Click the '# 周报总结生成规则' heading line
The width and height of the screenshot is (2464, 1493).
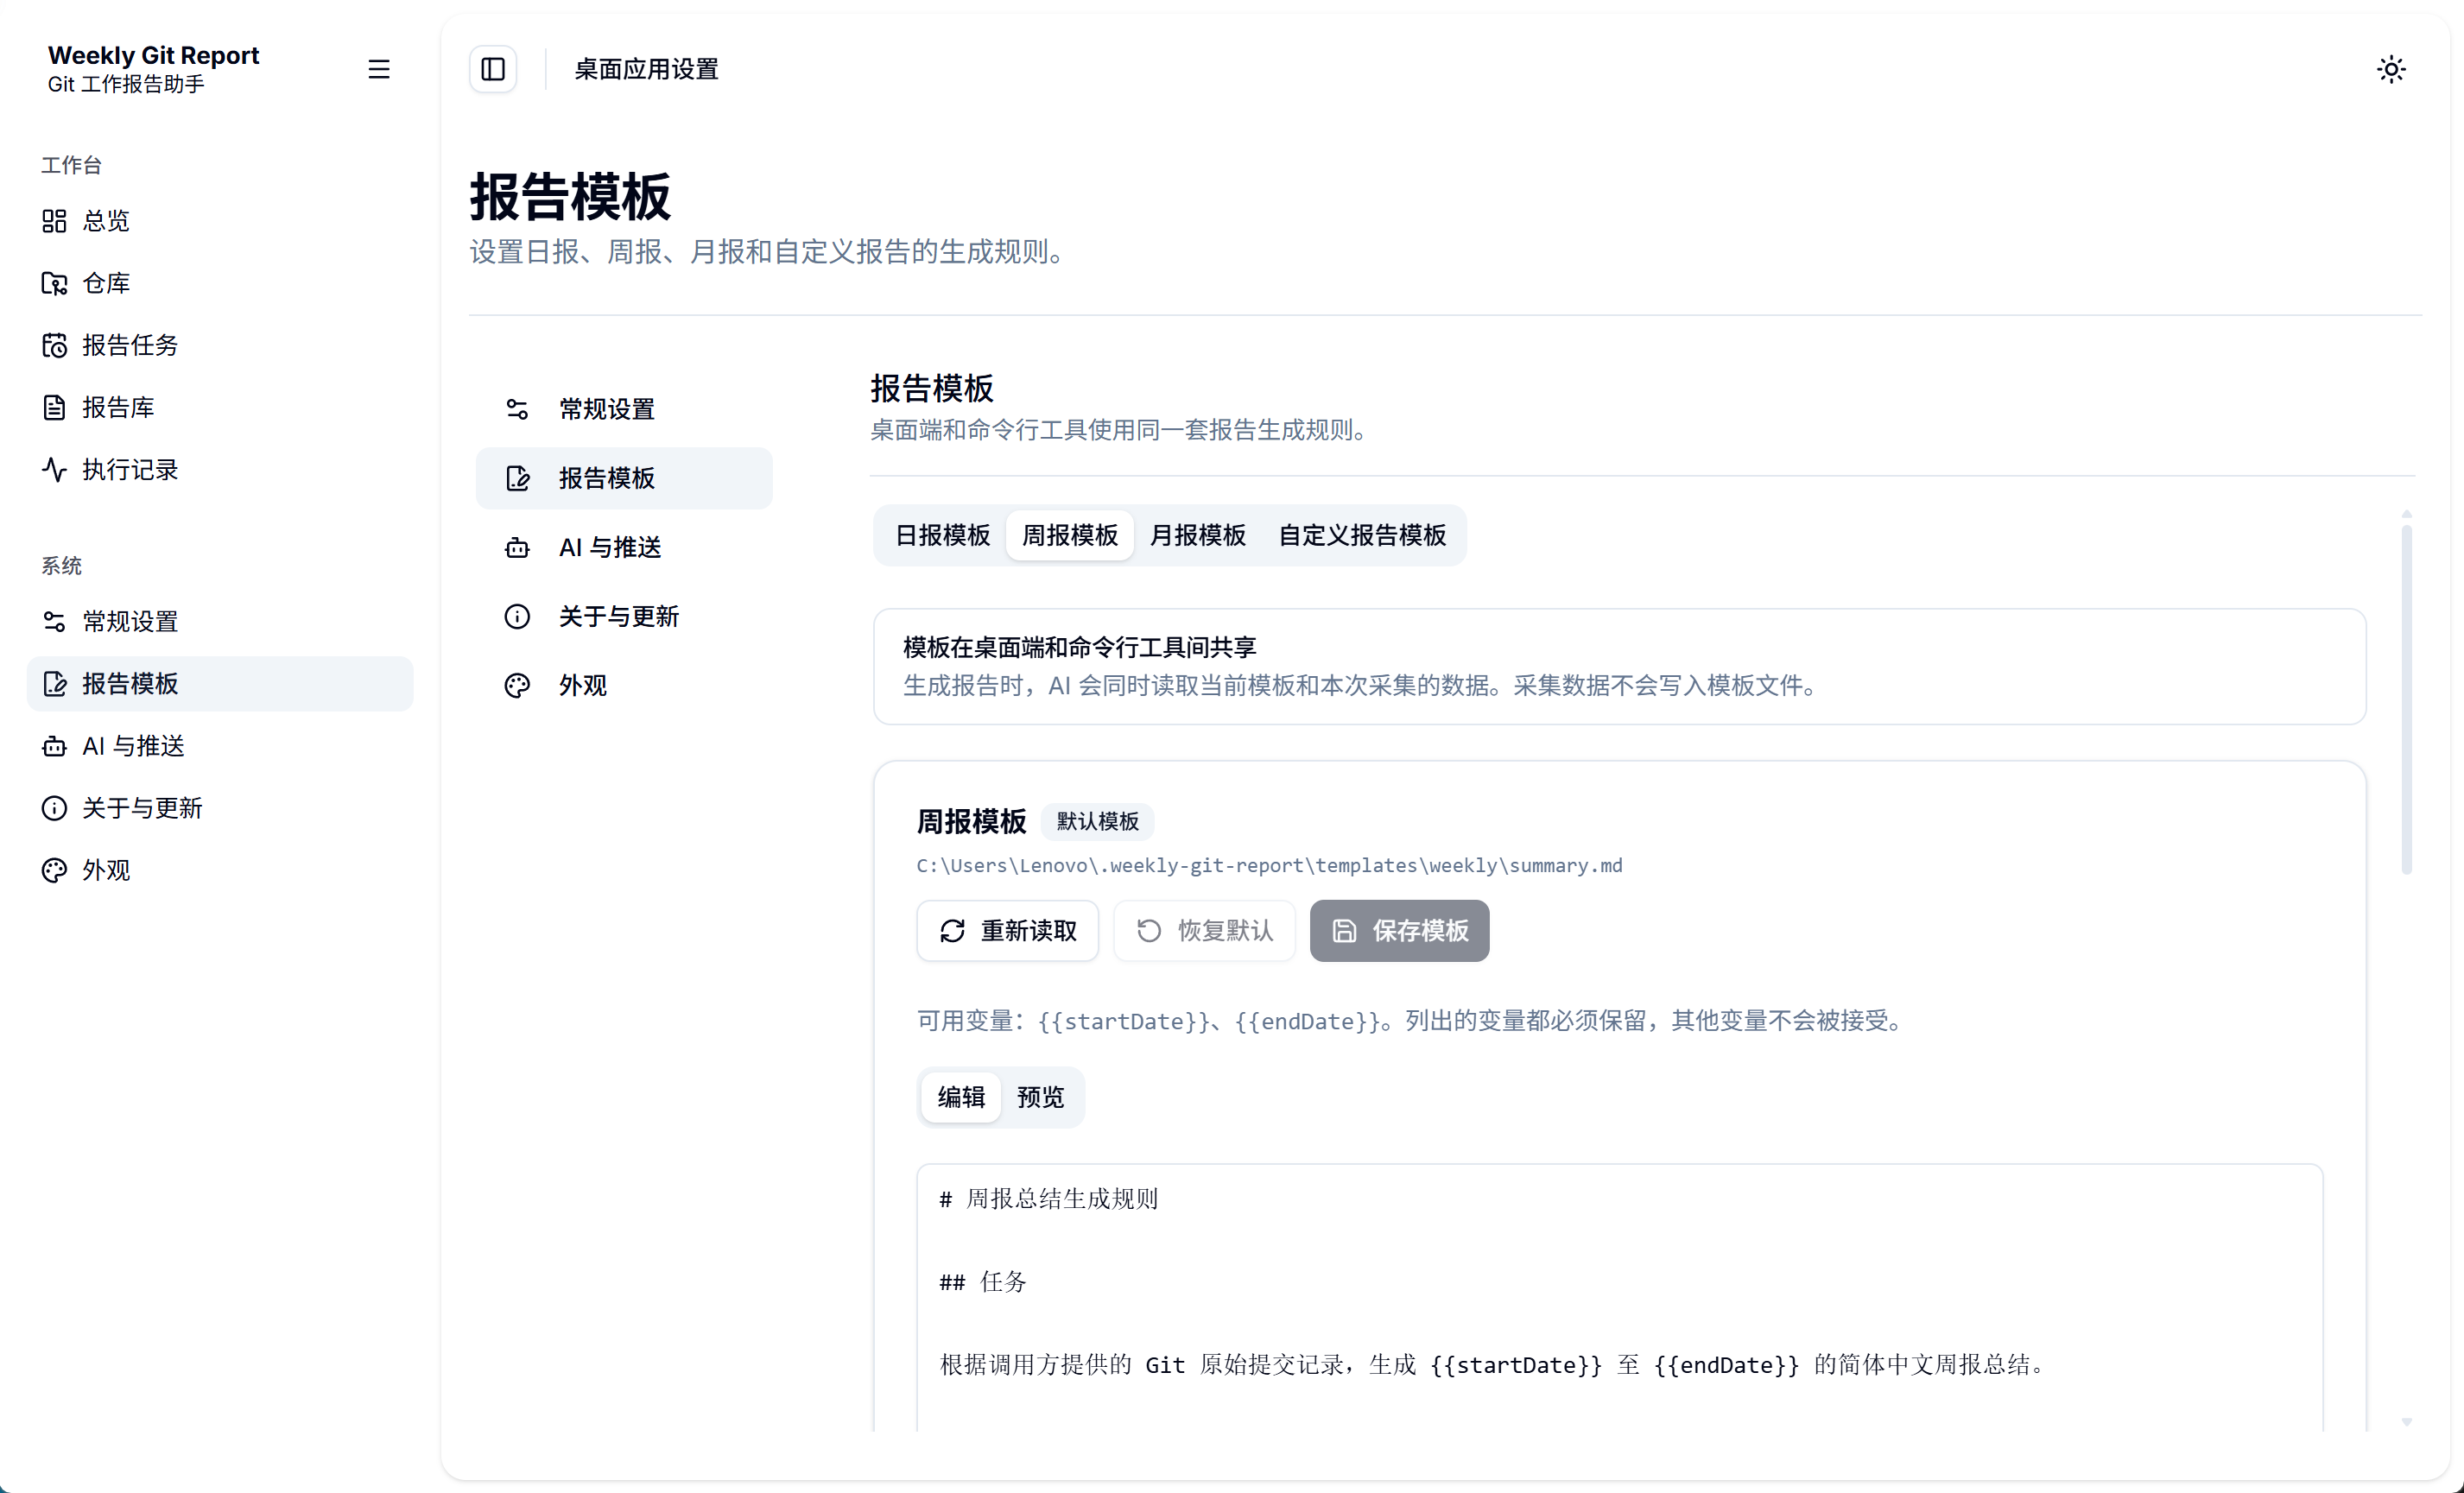[1048, 1199]
